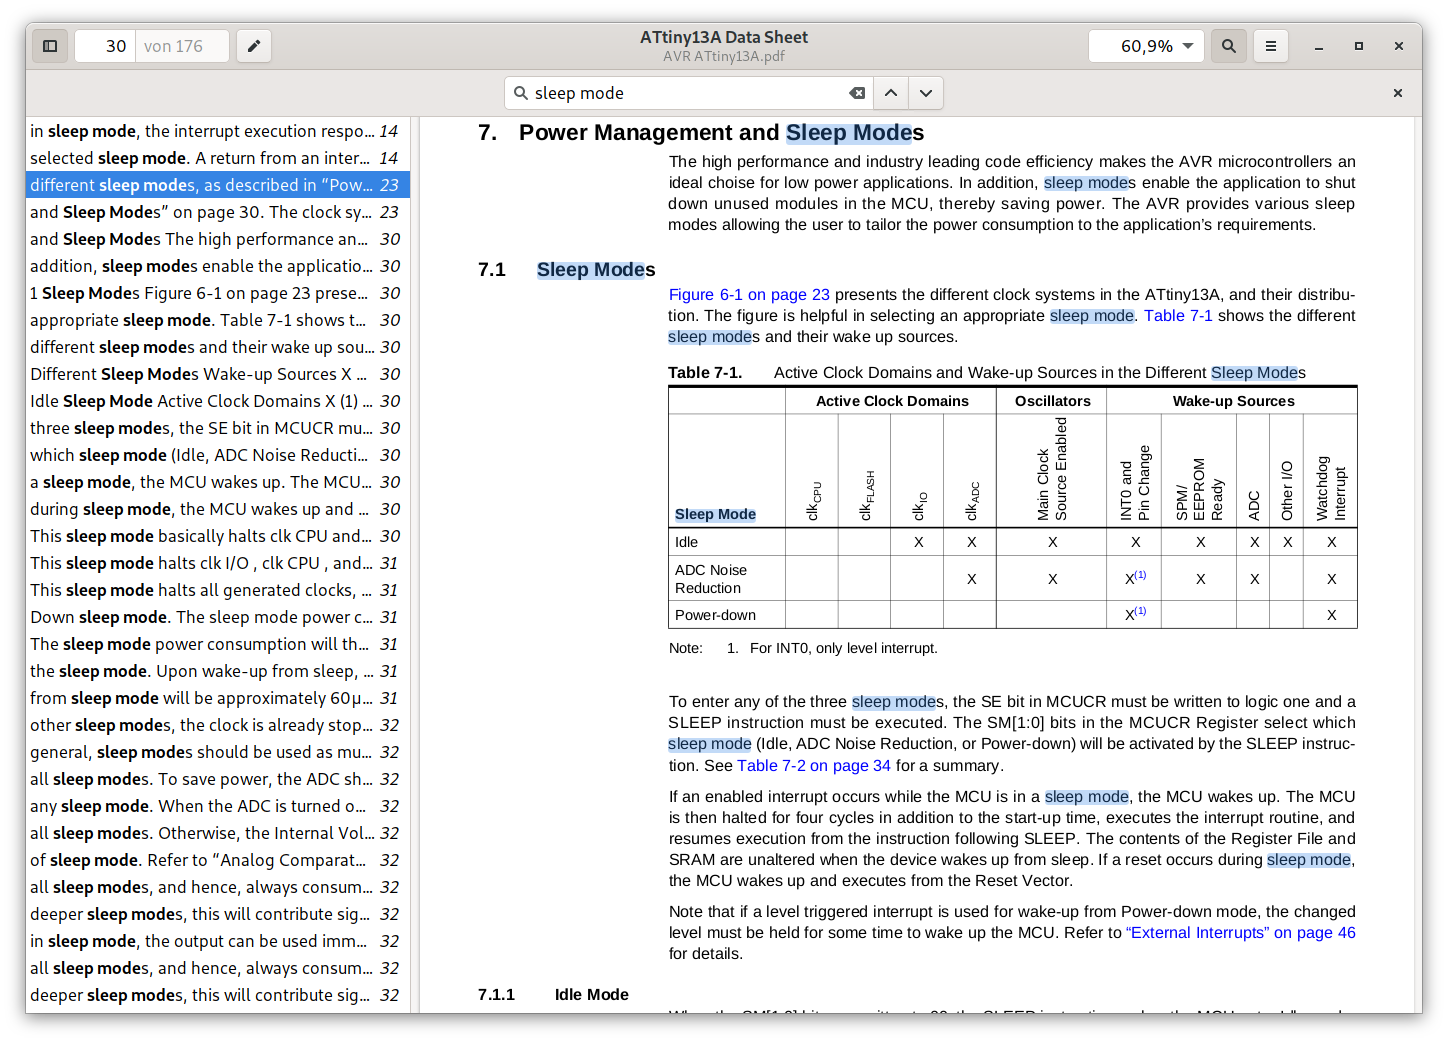Click the 'Wake-up Sources' table header
Image resolution: width=1448 pixels, height=1042 pixels.
[x=1233, y=401]
